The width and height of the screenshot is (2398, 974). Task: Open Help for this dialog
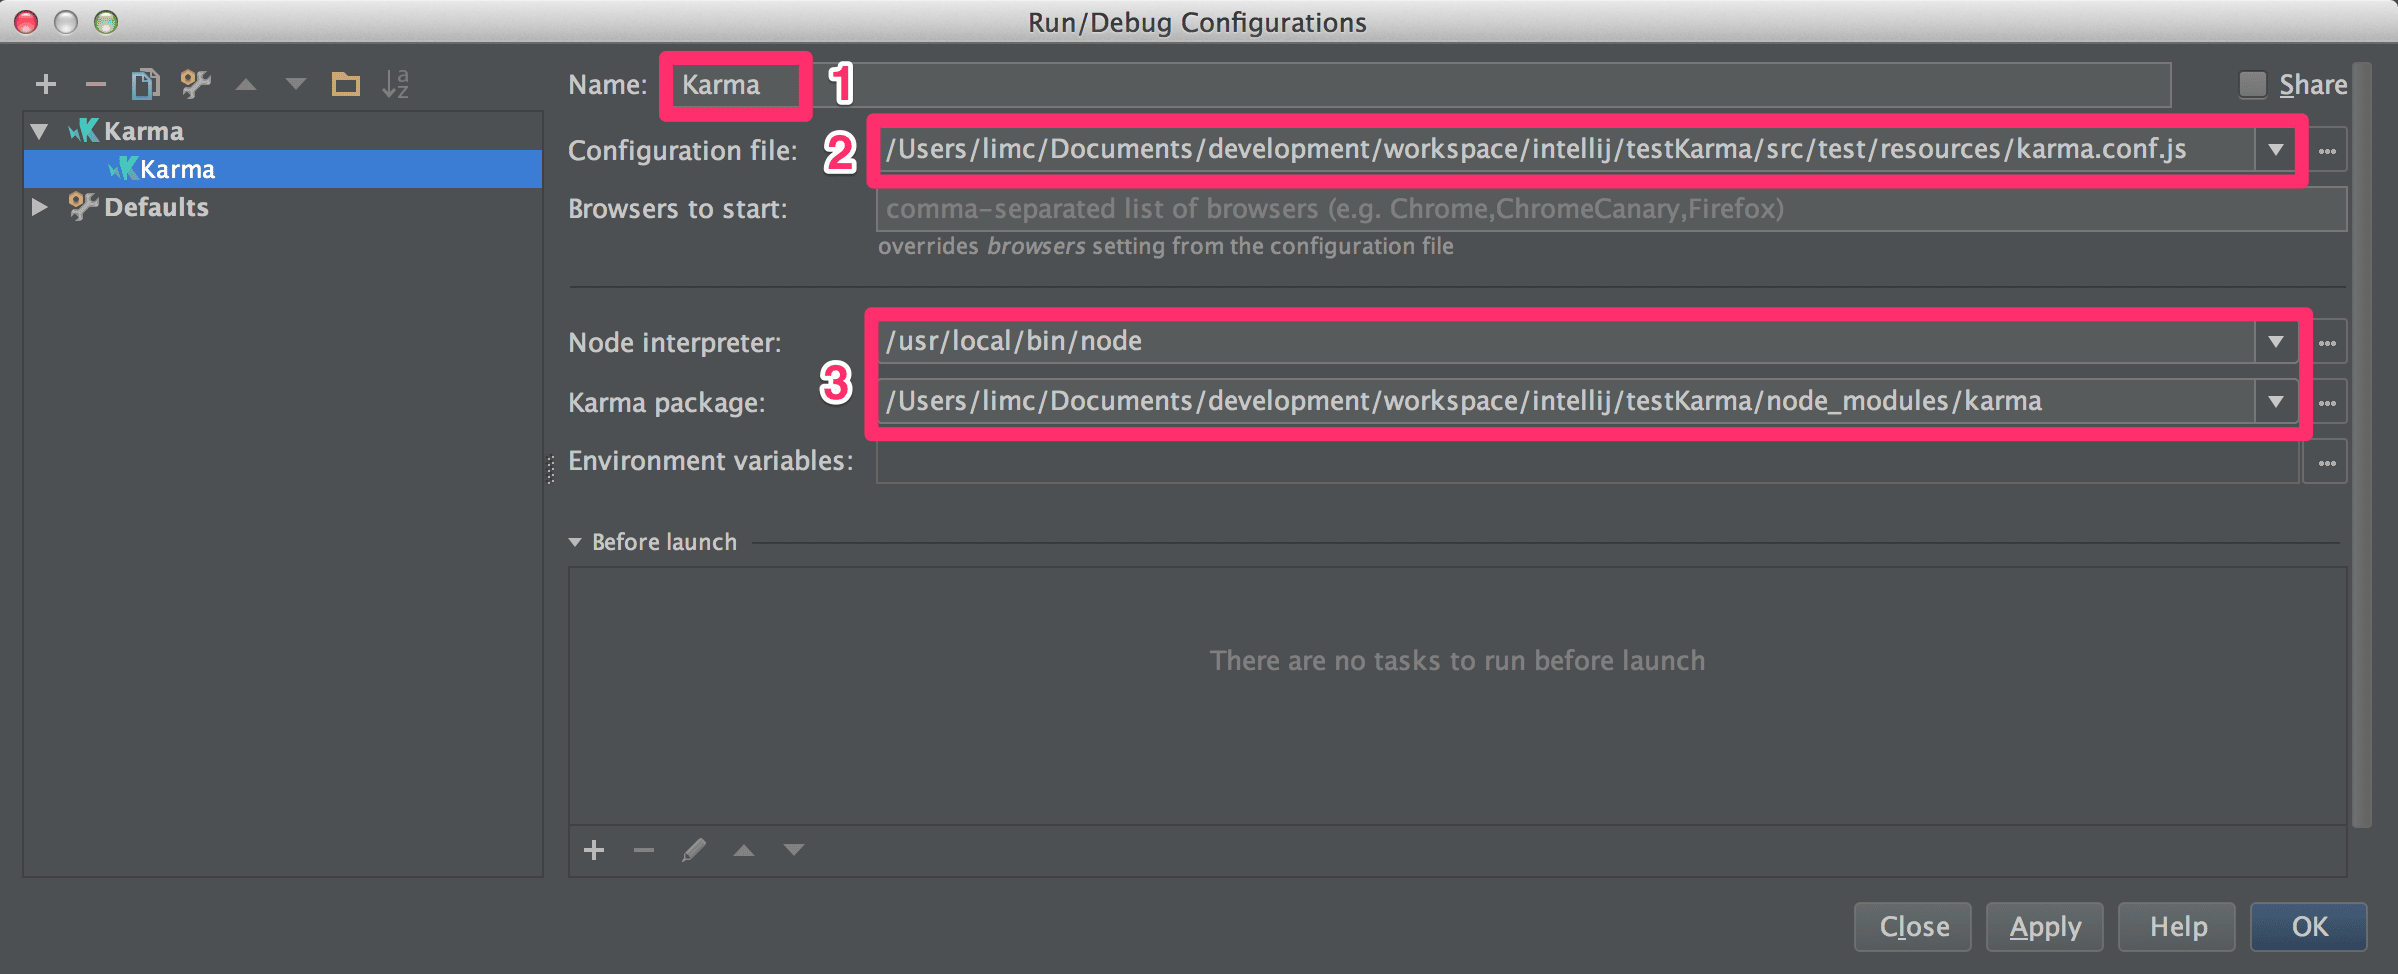pyautogui.click(x=2177, y=927)
